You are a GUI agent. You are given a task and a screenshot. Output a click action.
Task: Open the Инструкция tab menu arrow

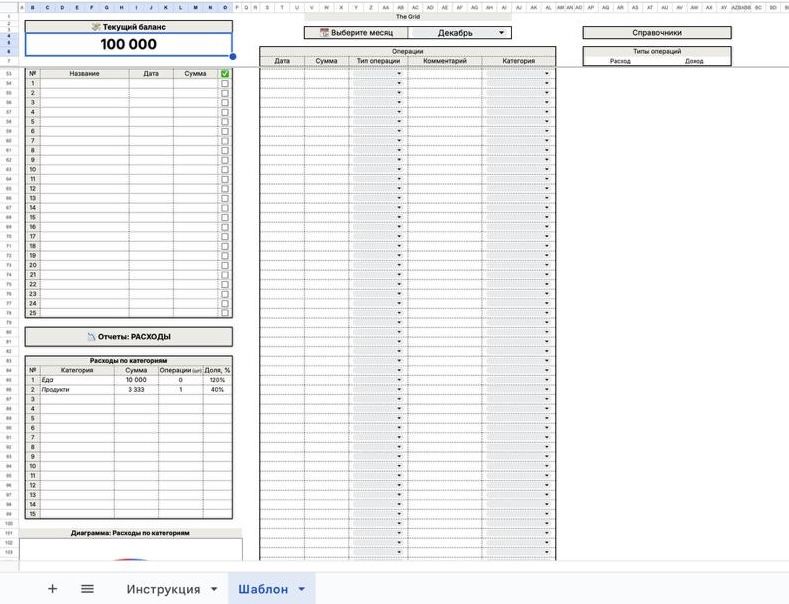(x=214, y=589)
